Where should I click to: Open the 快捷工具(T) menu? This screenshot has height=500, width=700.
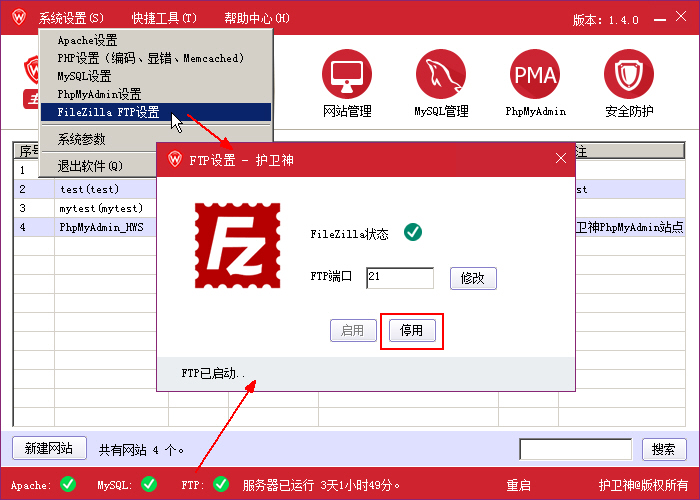164,18
